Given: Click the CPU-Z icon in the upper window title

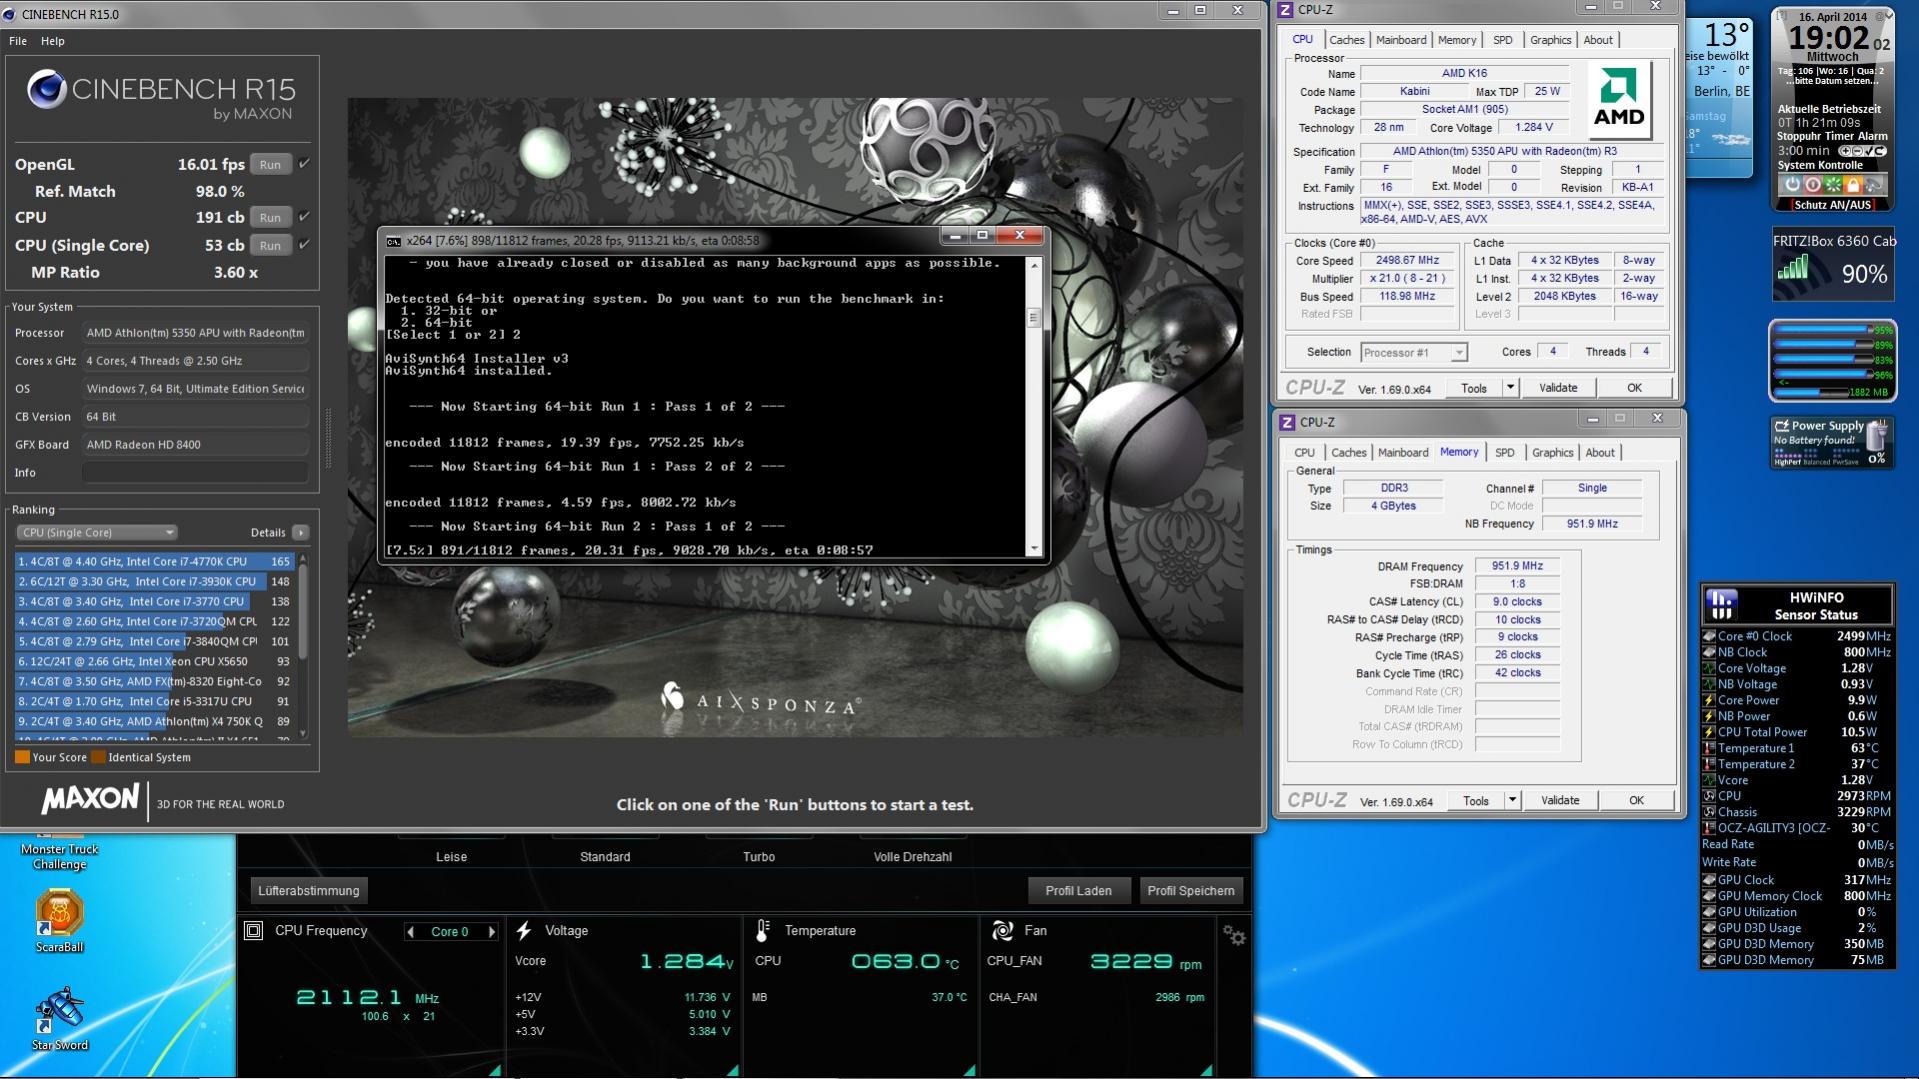Looking at the screenshot, I should [1286, 10].
